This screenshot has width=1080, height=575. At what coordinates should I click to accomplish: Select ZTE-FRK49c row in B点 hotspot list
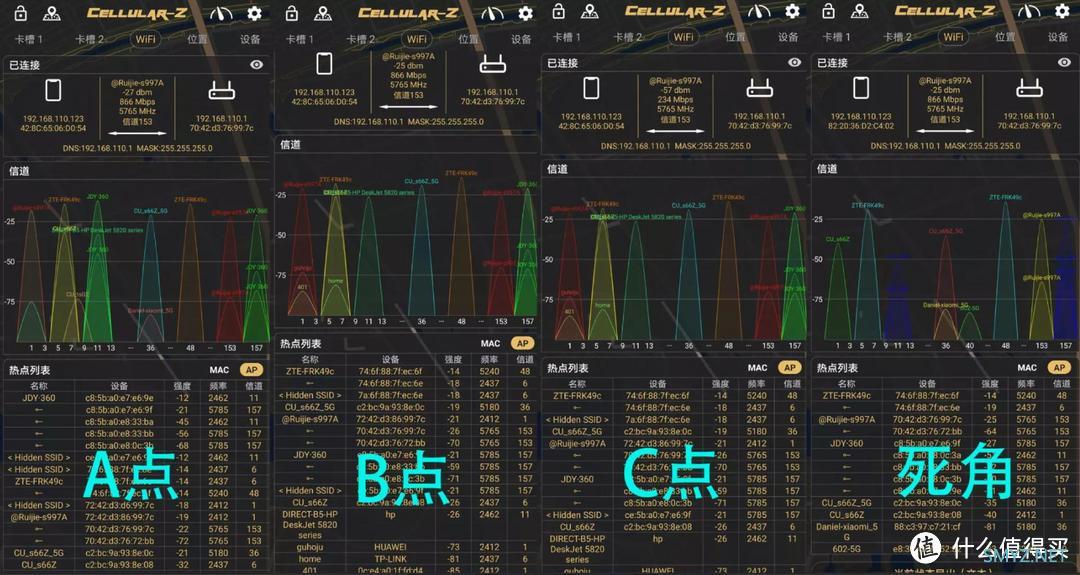coord(406,371)
